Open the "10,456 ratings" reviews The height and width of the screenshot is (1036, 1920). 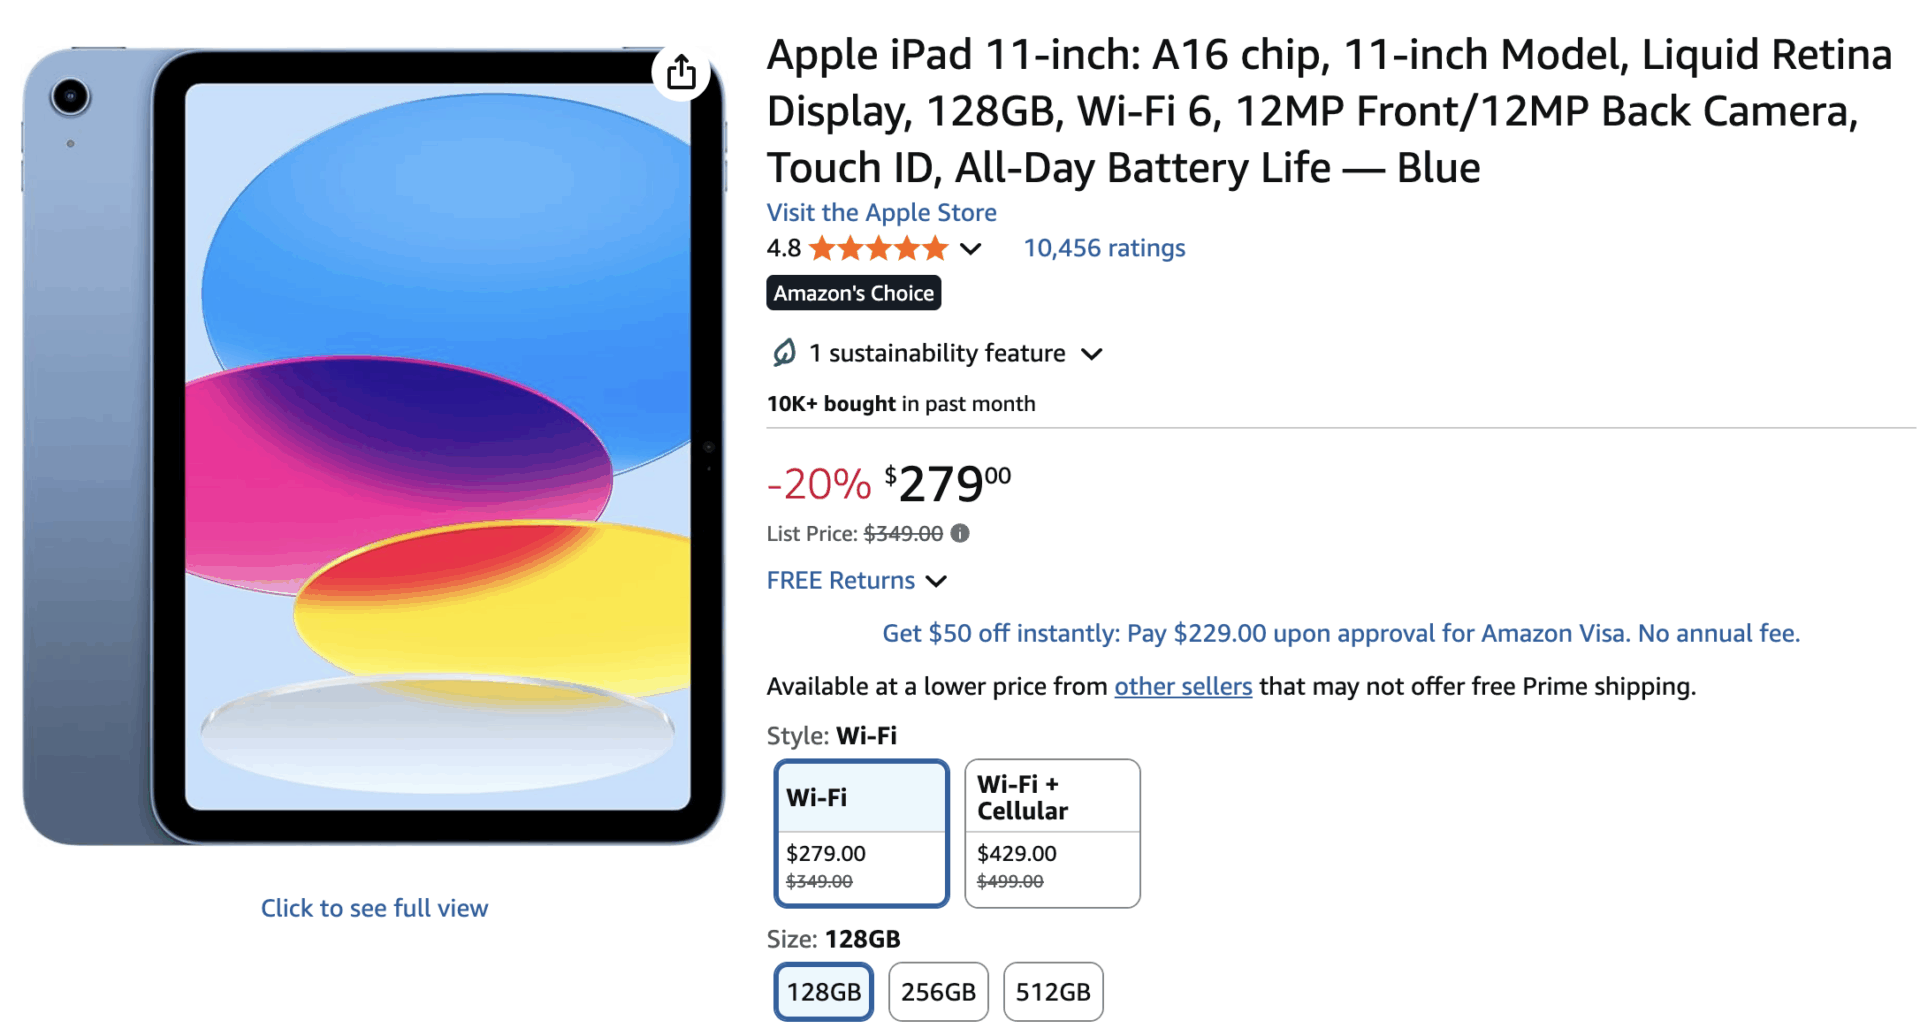click(x=1103, y=247)
